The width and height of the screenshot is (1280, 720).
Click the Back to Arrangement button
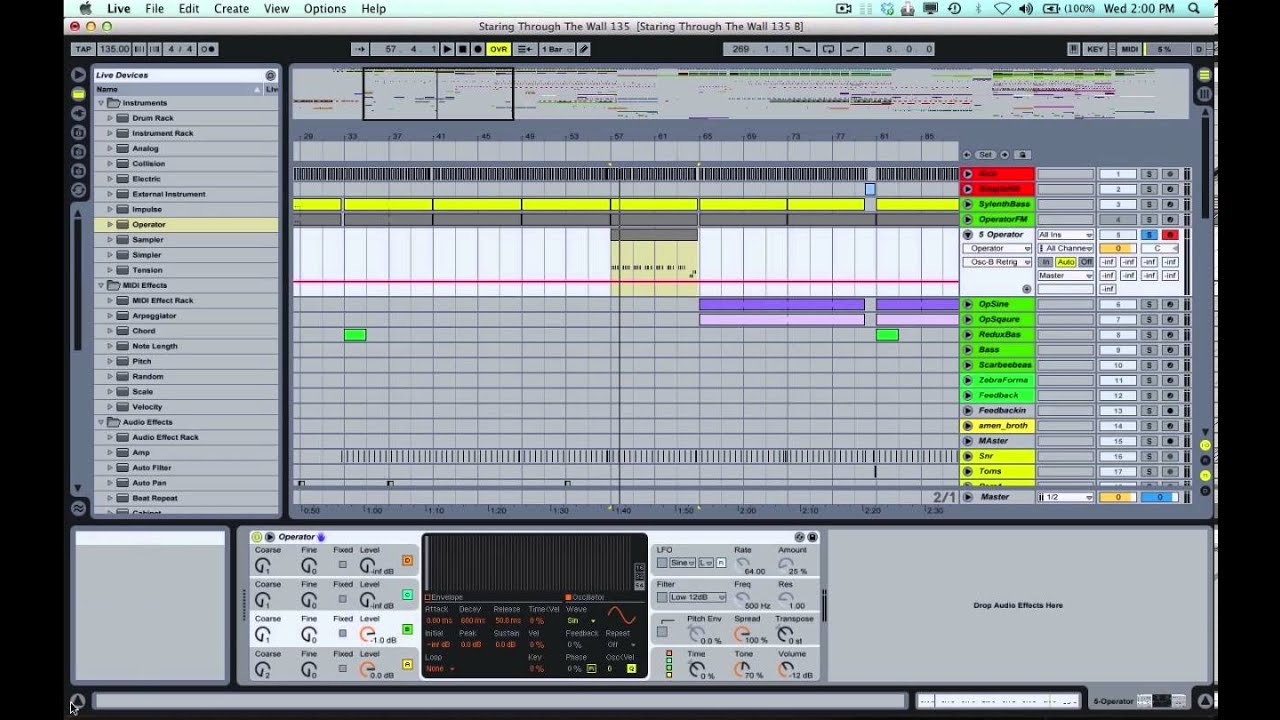click(524, 49)
